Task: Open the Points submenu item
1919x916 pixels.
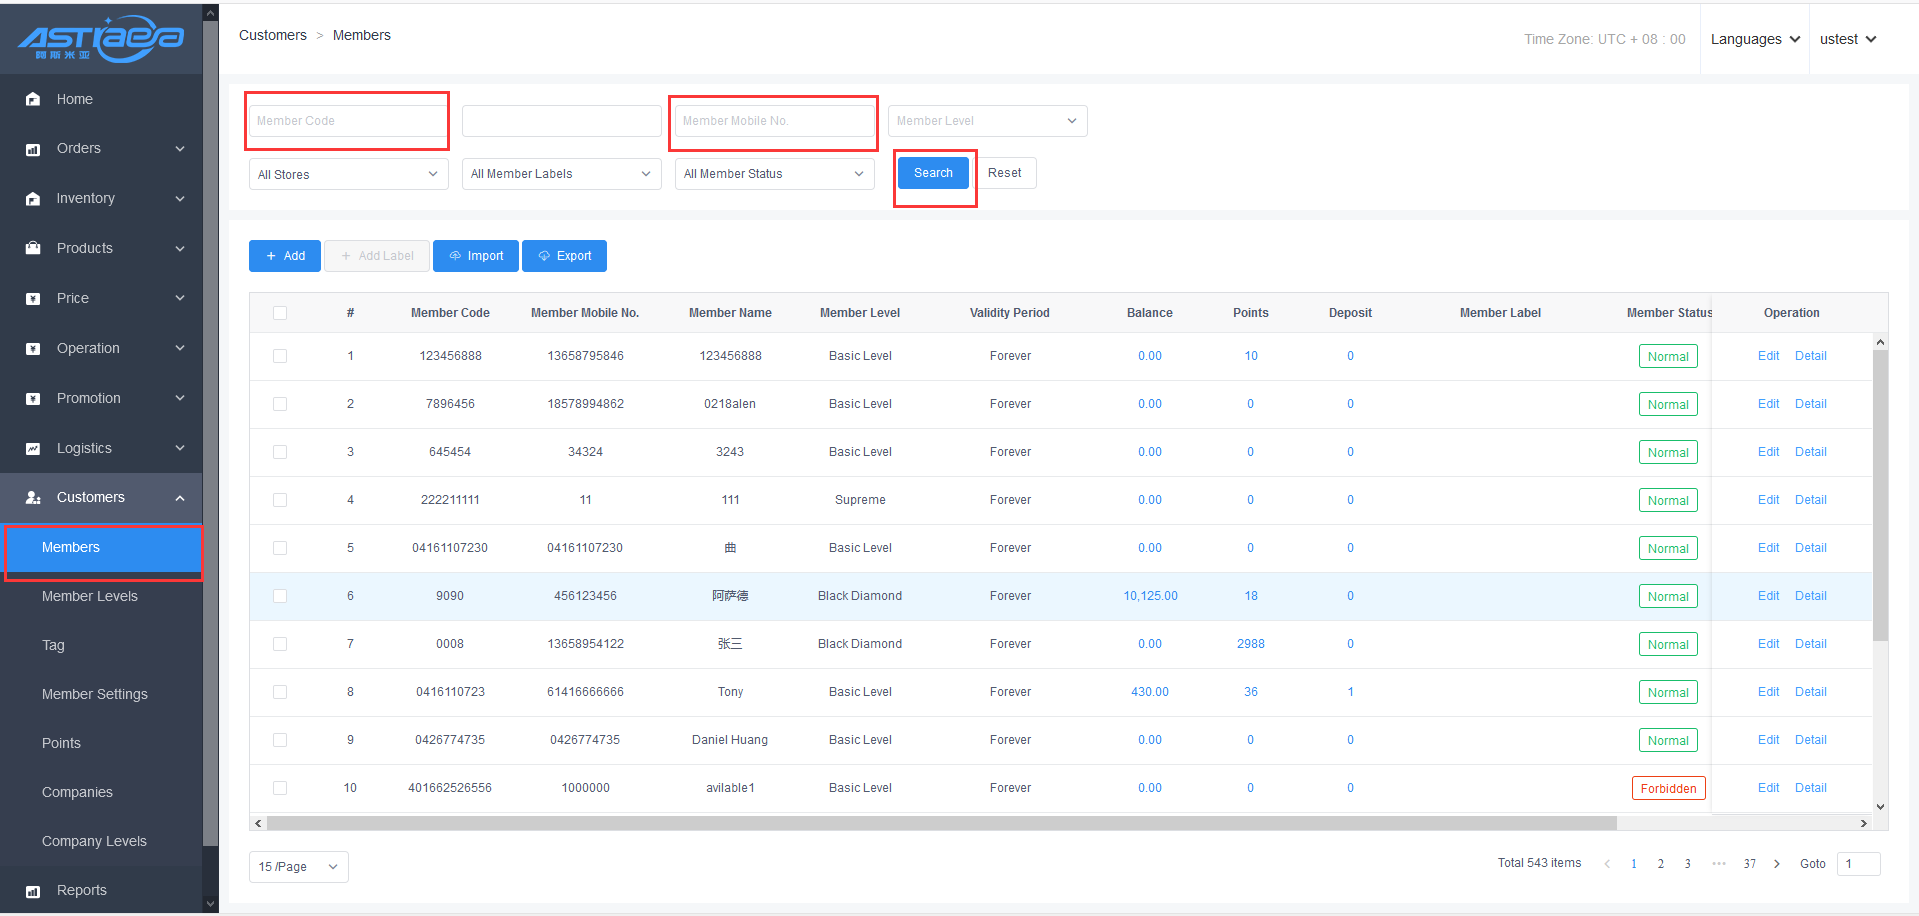Action: click(61, 743)
